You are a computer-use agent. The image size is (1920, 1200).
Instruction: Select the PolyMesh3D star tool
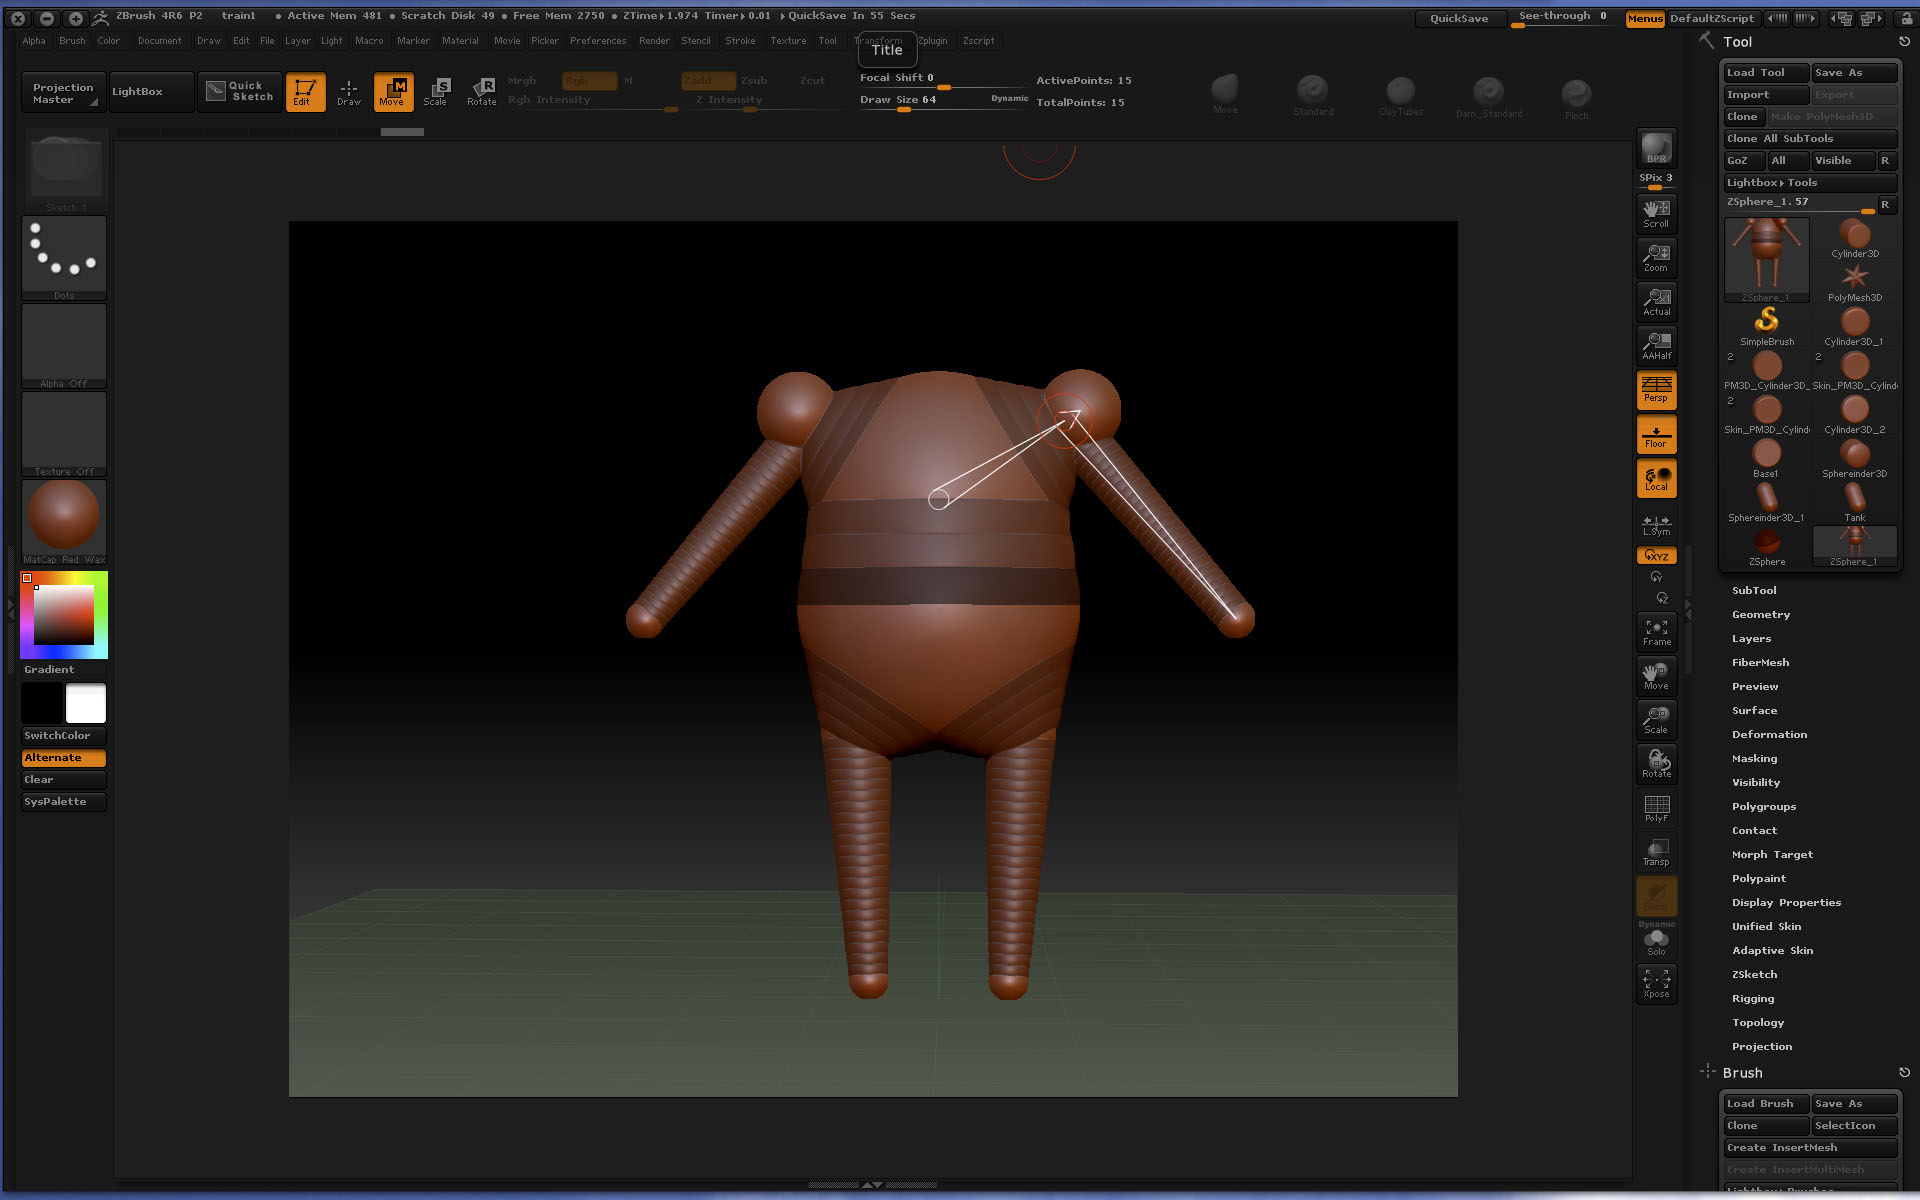tap(1855, 282)
